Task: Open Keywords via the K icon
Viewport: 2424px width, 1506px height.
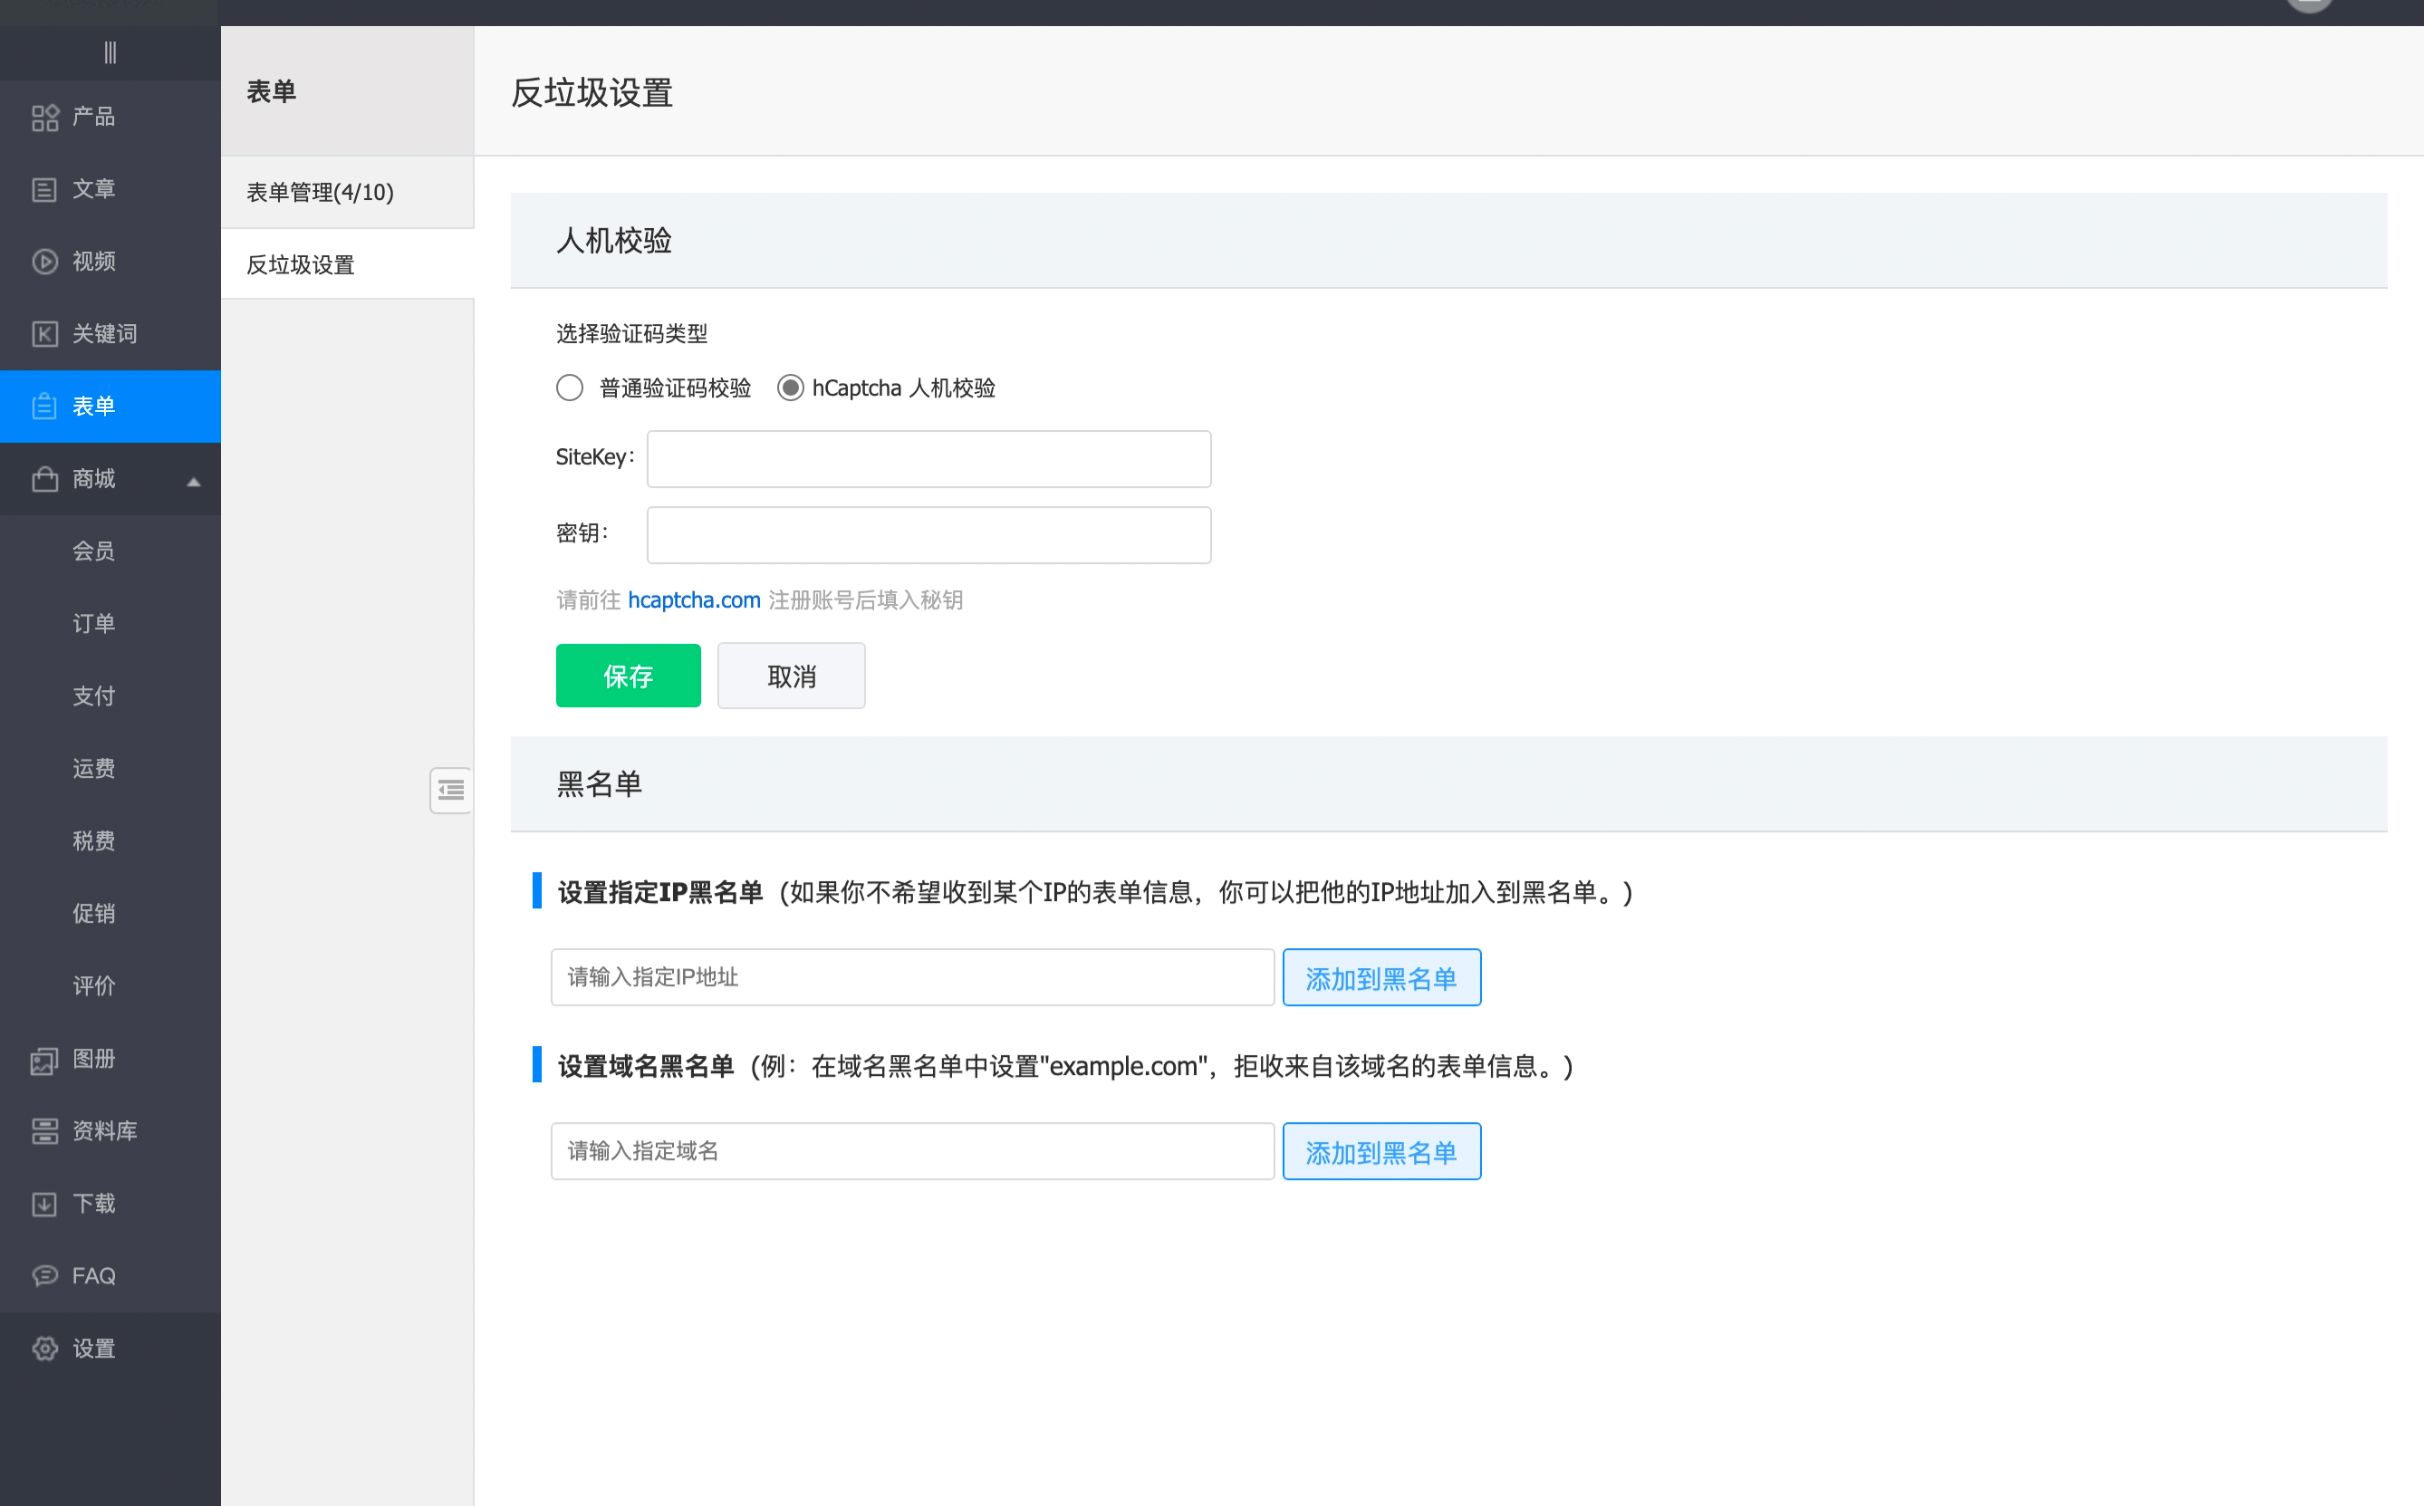Action: pyautogui.click(x=45, y=334)
